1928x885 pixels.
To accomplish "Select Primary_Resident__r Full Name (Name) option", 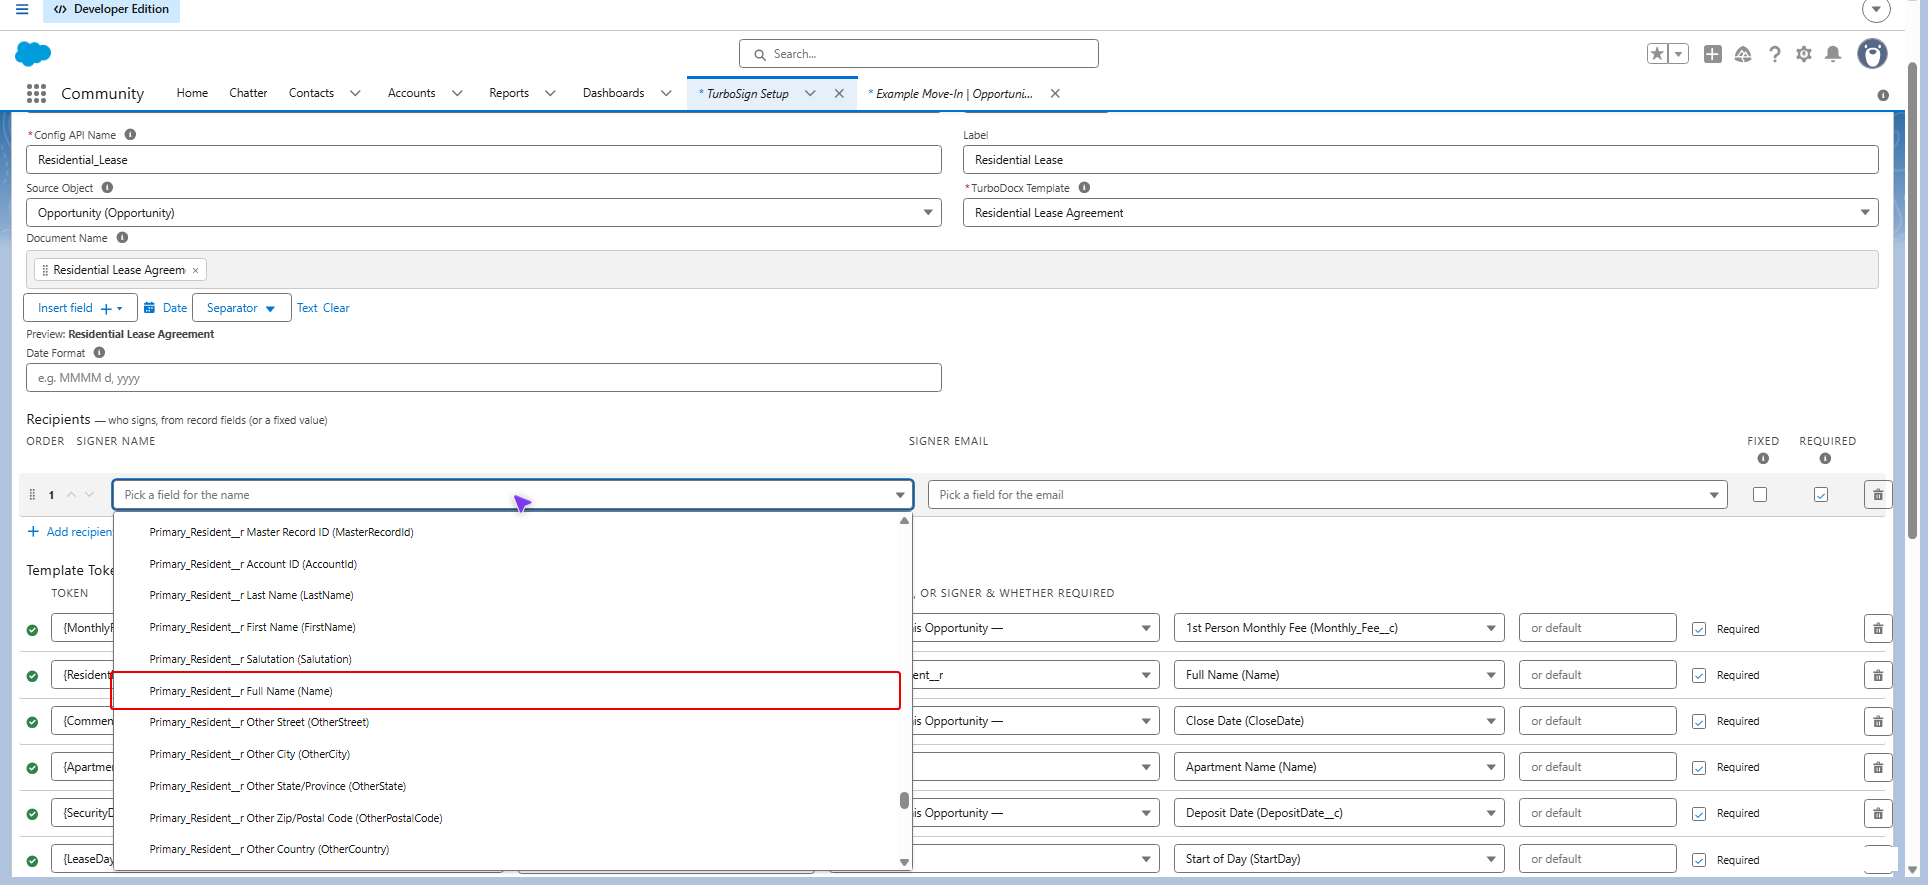I will pos(506,691).
